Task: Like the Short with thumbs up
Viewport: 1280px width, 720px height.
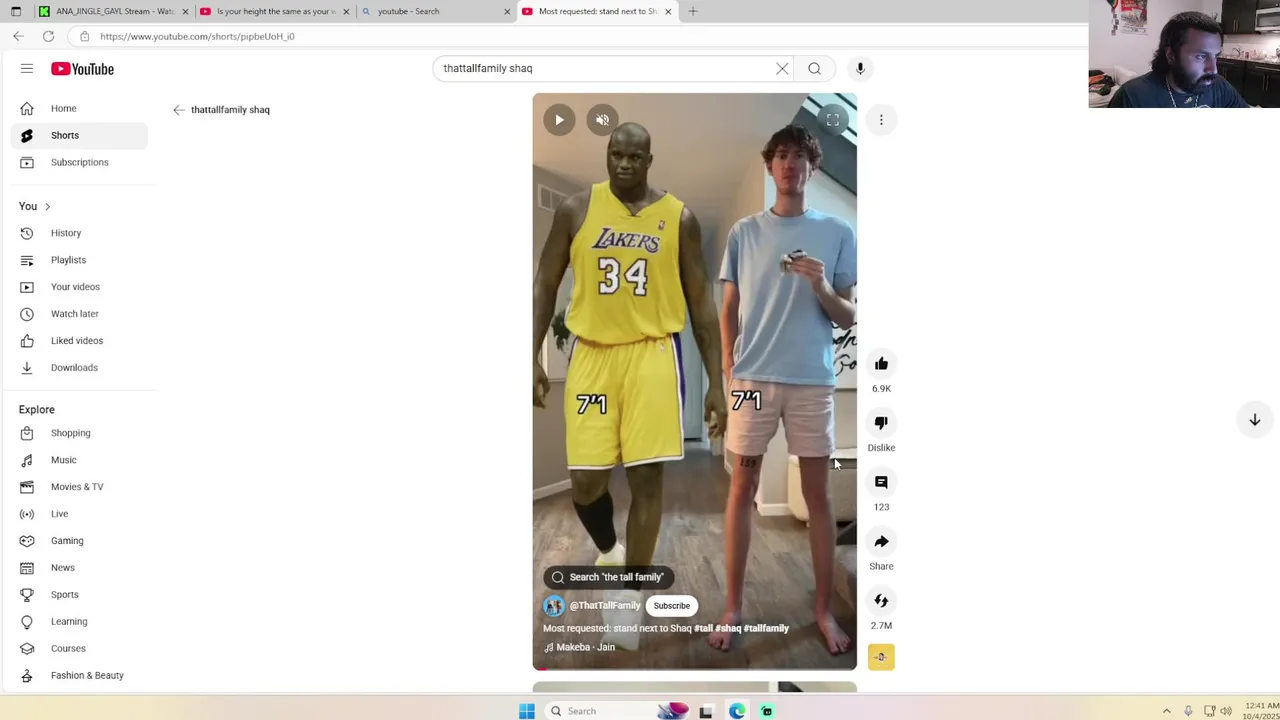Action: [x=881, y=364]
